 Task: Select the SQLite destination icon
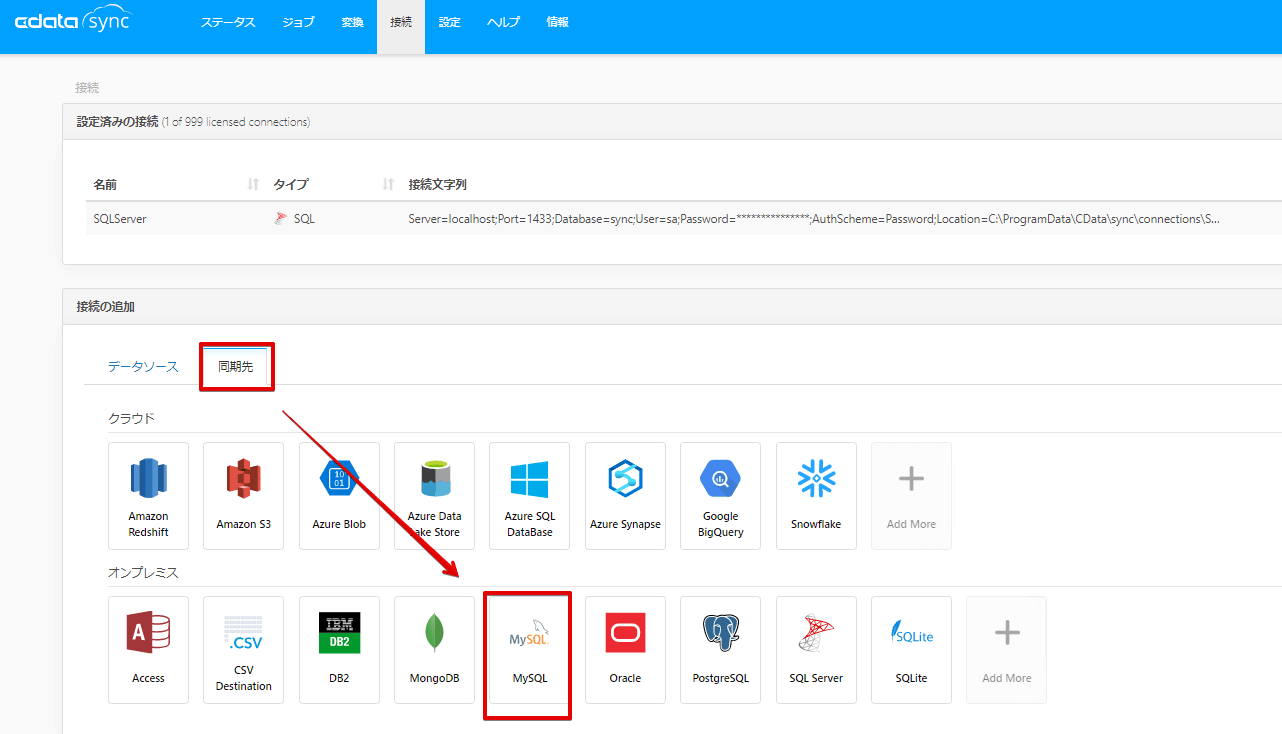[x=911, y=633]
